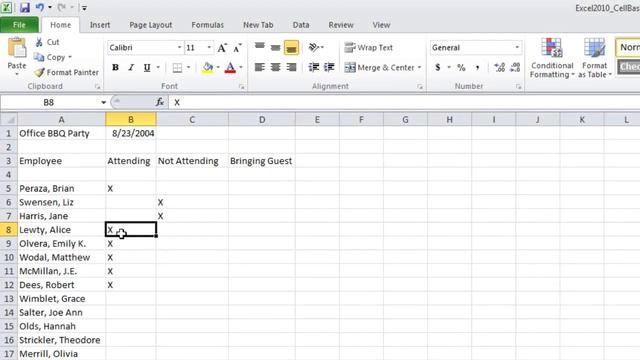
Task: Set Bottom Align for cell
Action: coord(291,47)
